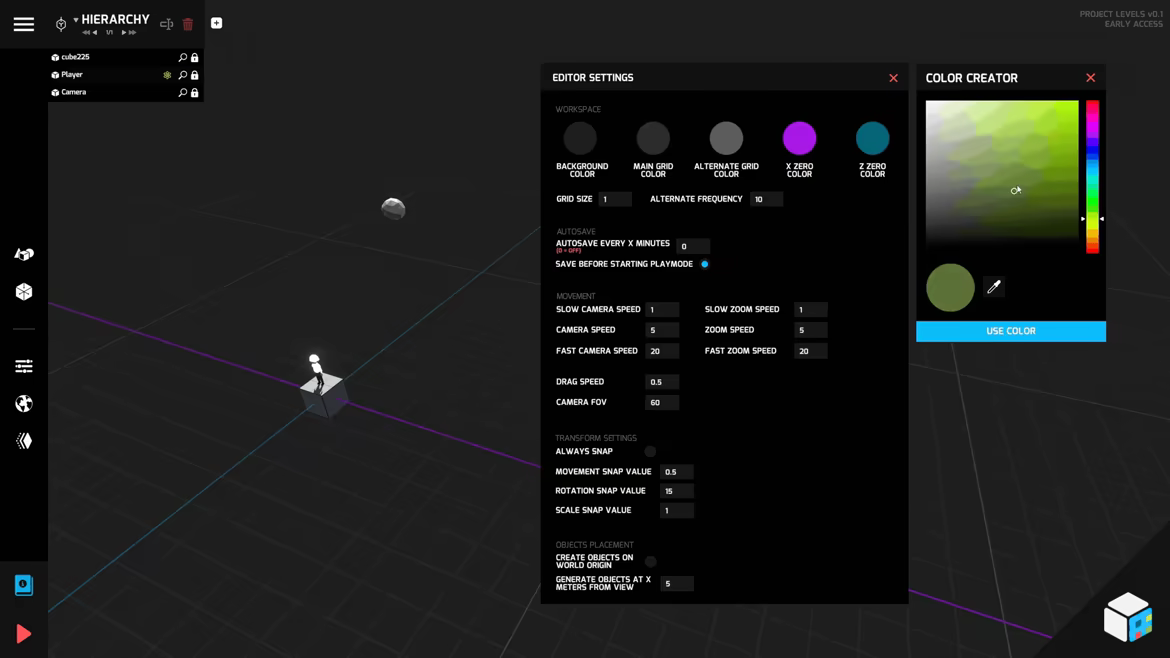Start play mode with red play button
1170x658 pixels.
(24, 634)
